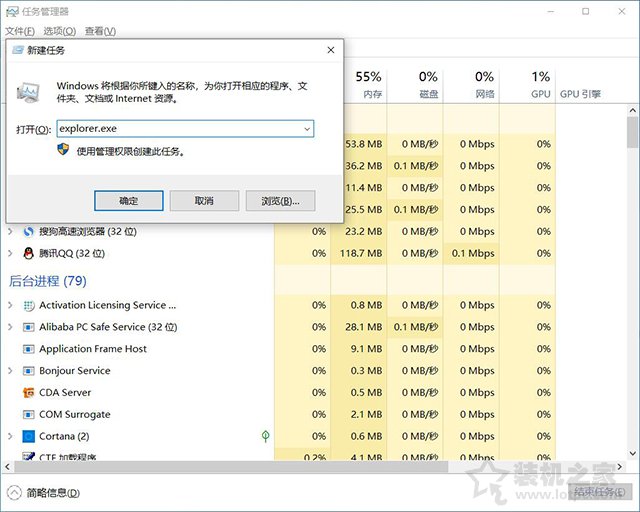The height and width of the screenshot is (512, 640).
Task: Select the Application Frame Host row name
Action: [x=93, y=349]
